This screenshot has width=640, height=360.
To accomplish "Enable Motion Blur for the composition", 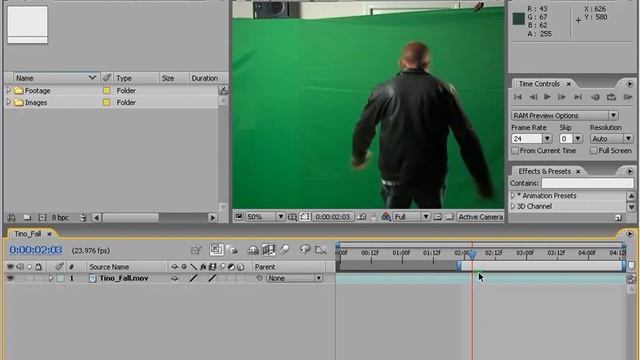I will [284, 250].
